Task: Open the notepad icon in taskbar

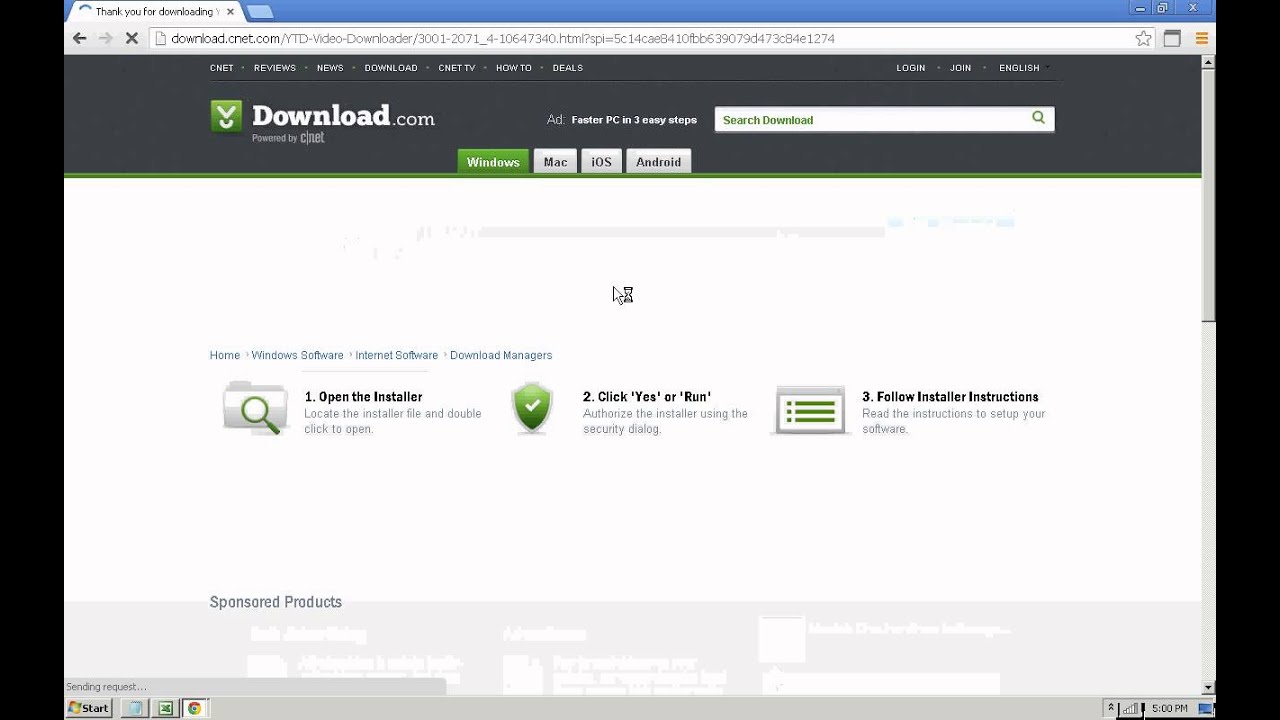Action: 135,708
